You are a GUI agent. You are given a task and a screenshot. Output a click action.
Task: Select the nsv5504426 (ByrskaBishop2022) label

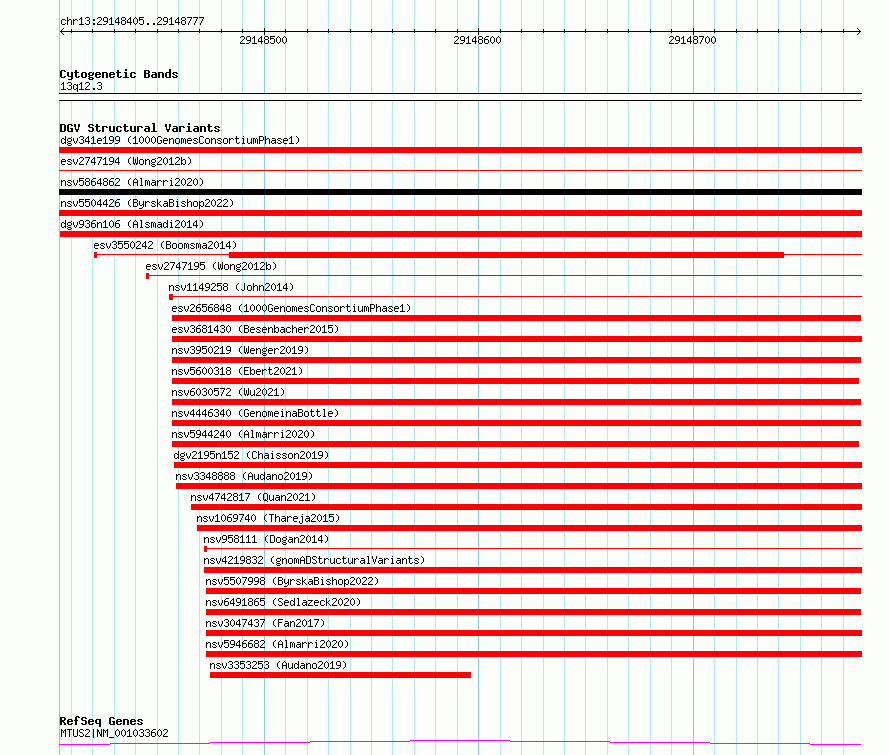pyautogui.click(x=147, y=203)
